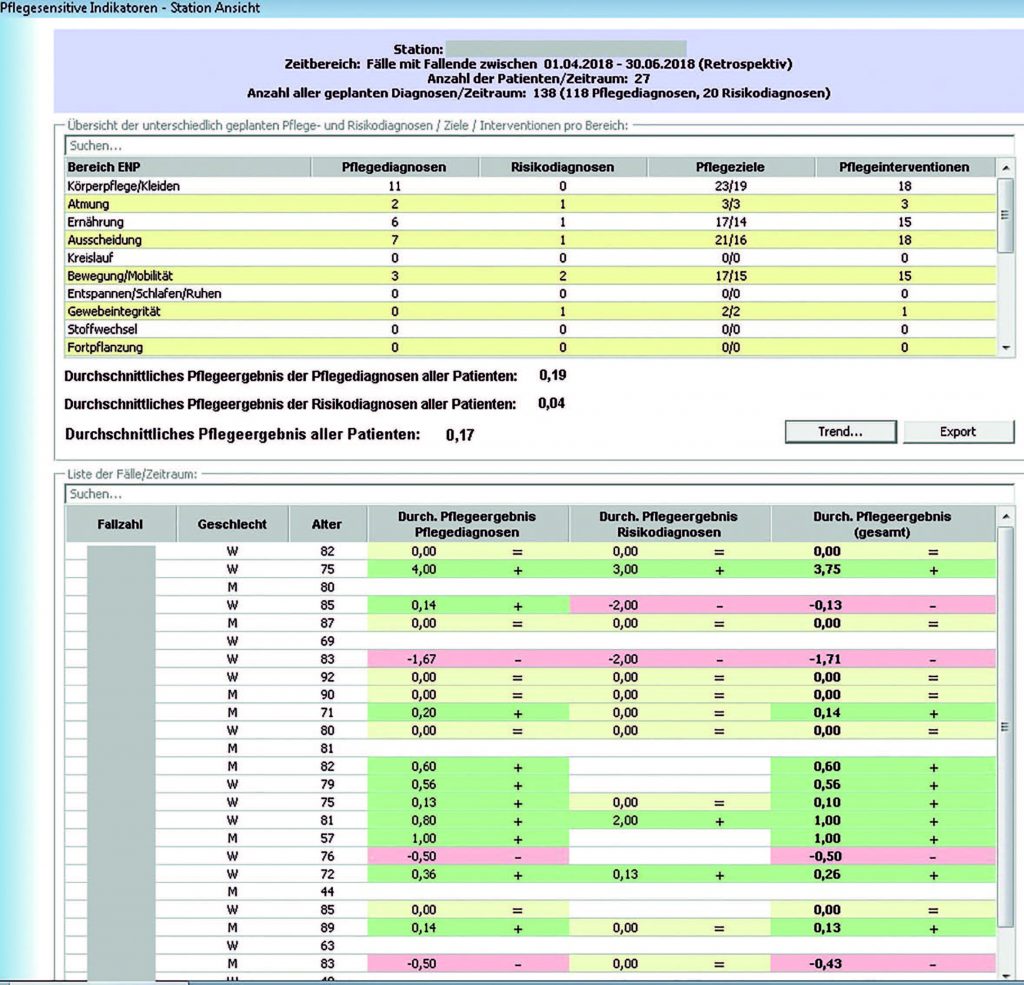Select the Gewebeintegrität row
The width and height of the screenshot is (1024, 985).
tap(530, 312)
